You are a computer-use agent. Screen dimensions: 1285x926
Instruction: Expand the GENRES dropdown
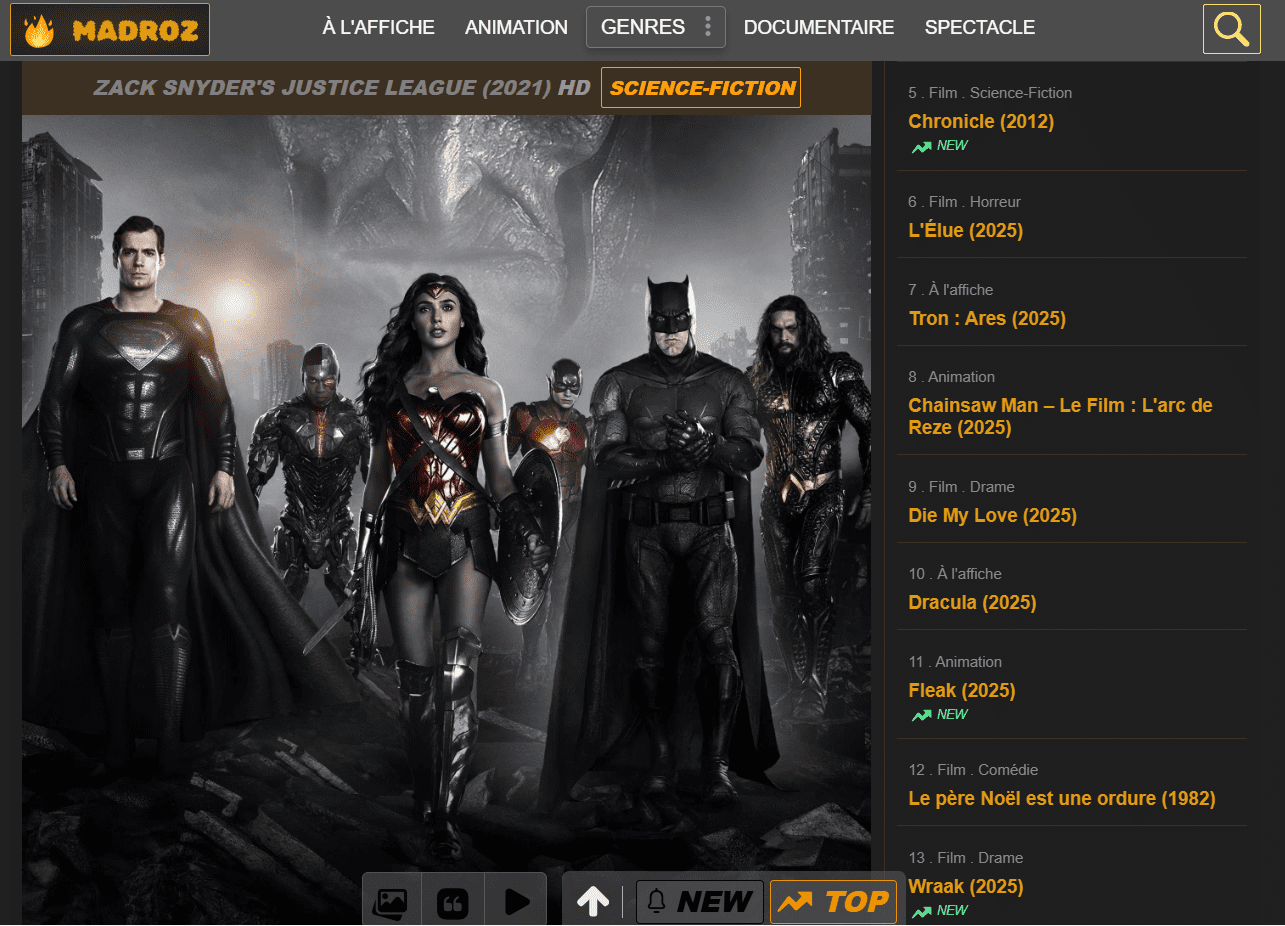click(x=655, y=27)
